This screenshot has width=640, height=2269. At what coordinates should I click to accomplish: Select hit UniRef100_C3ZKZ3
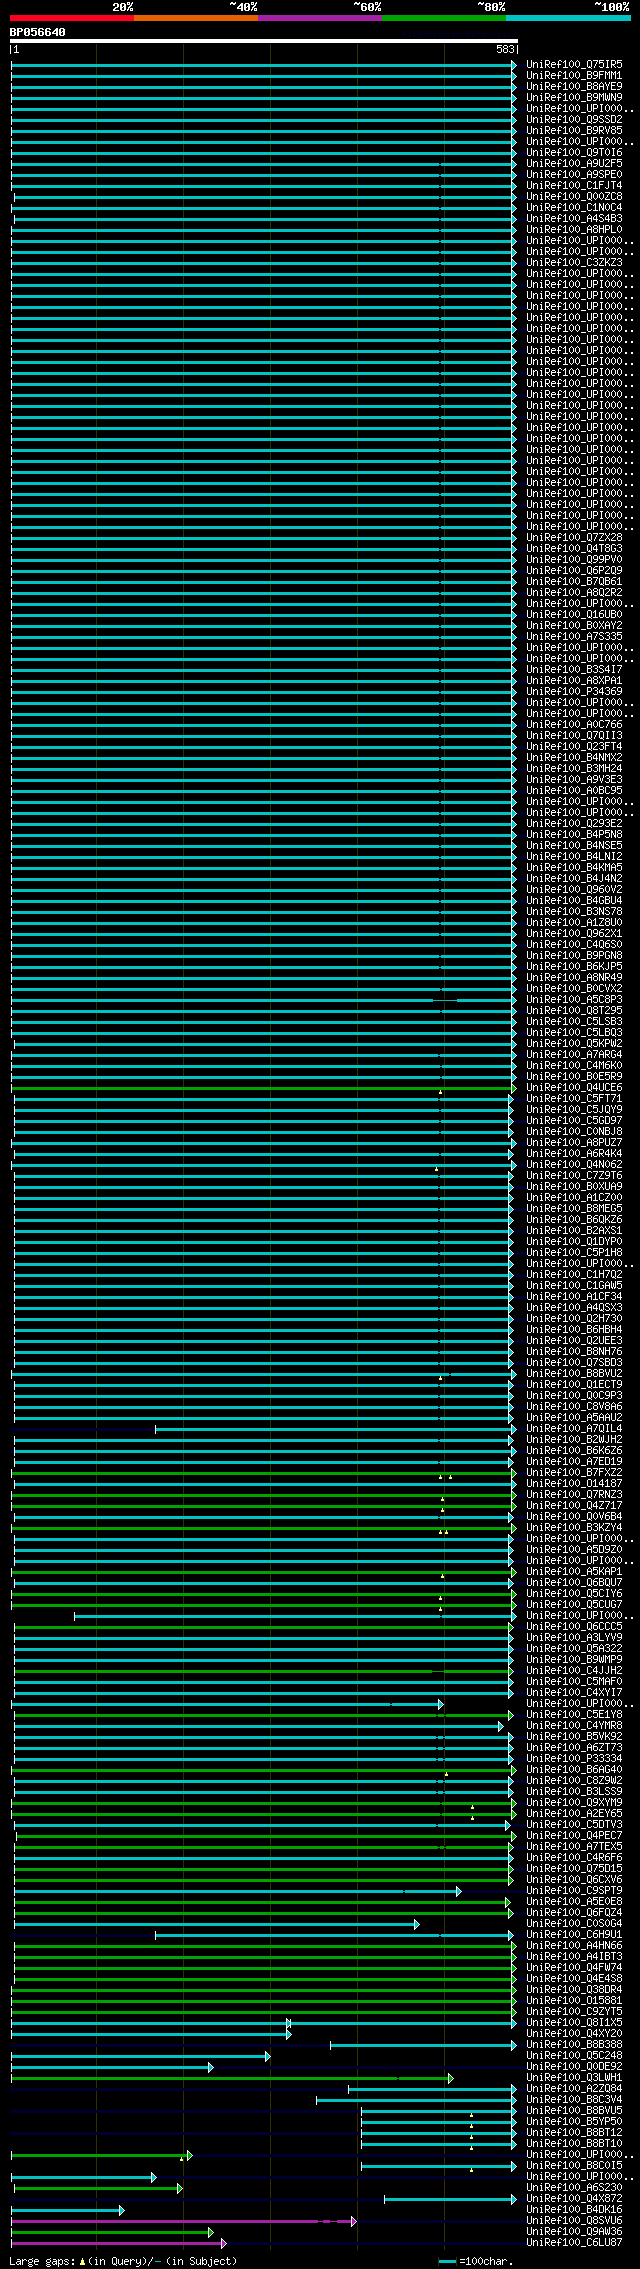(574, 262)
